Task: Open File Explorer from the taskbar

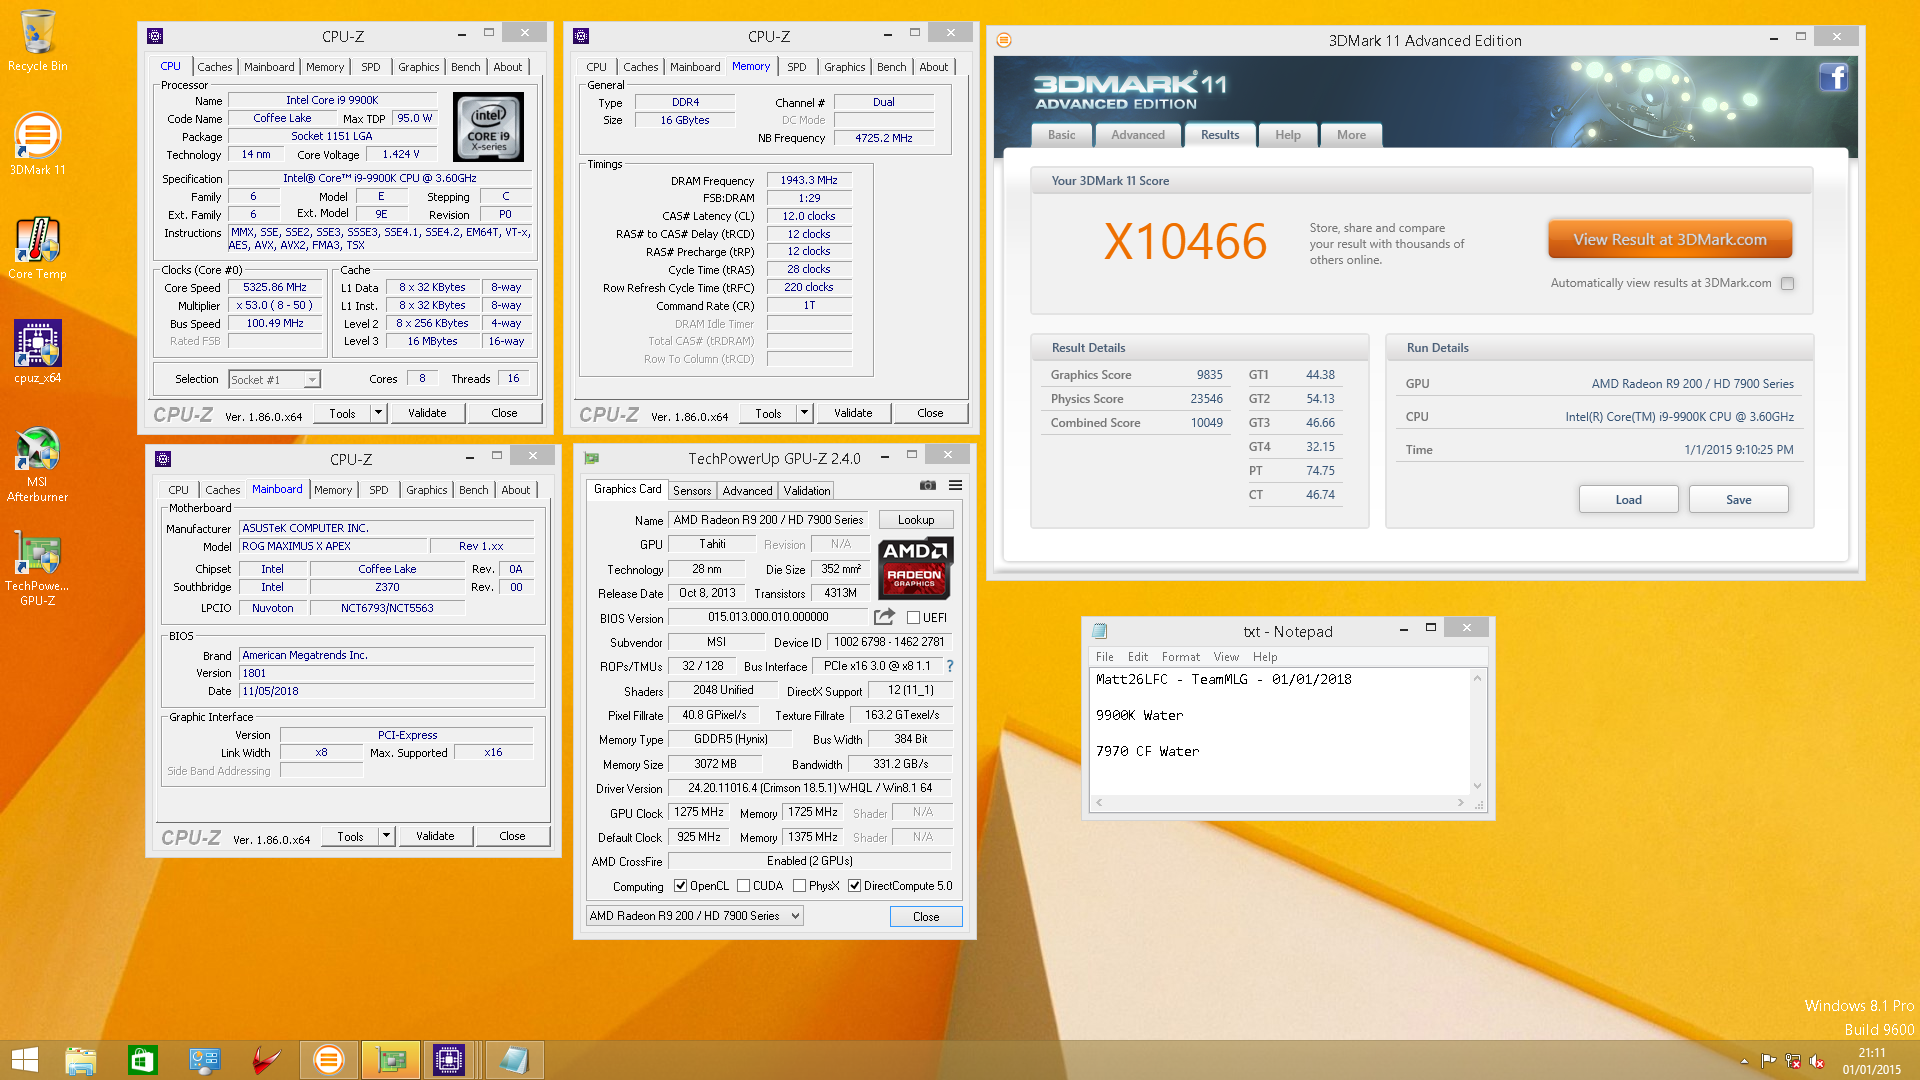Action: point(81,1060)
